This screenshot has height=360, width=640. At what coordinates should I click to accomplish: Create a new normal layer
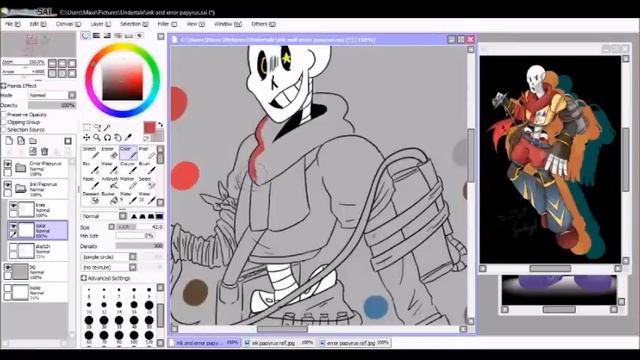tap(9, 141)
